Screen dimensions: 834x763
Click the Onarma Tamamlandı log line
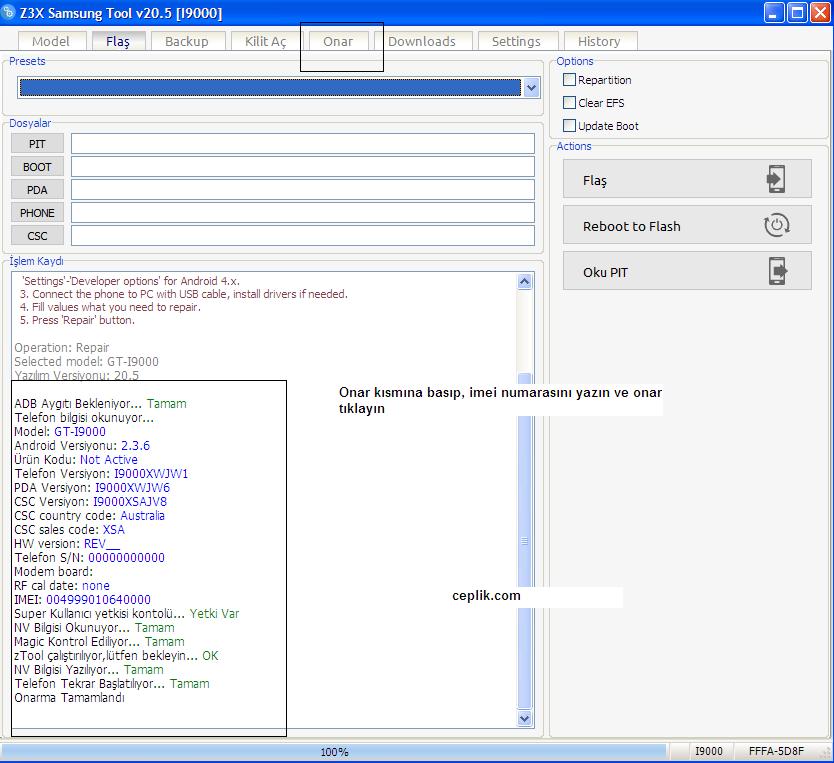tap(70, 697)
